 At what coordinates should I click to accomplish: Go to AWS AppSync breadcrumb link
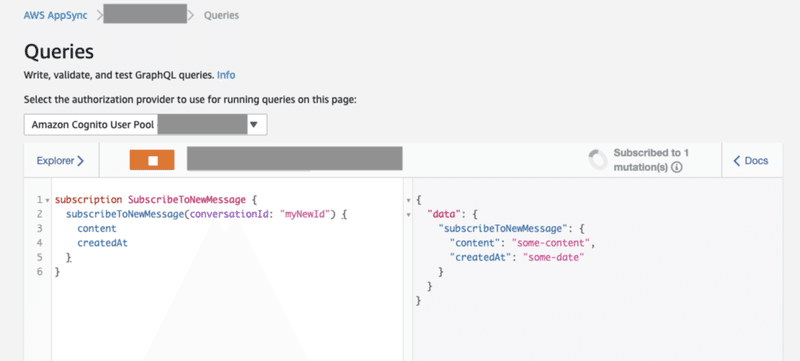point(56,15)
